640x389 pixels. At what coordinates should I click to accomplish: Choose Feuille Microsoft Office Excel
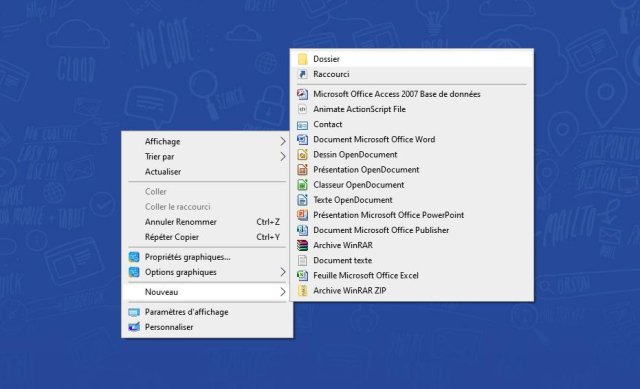(412, 276)
